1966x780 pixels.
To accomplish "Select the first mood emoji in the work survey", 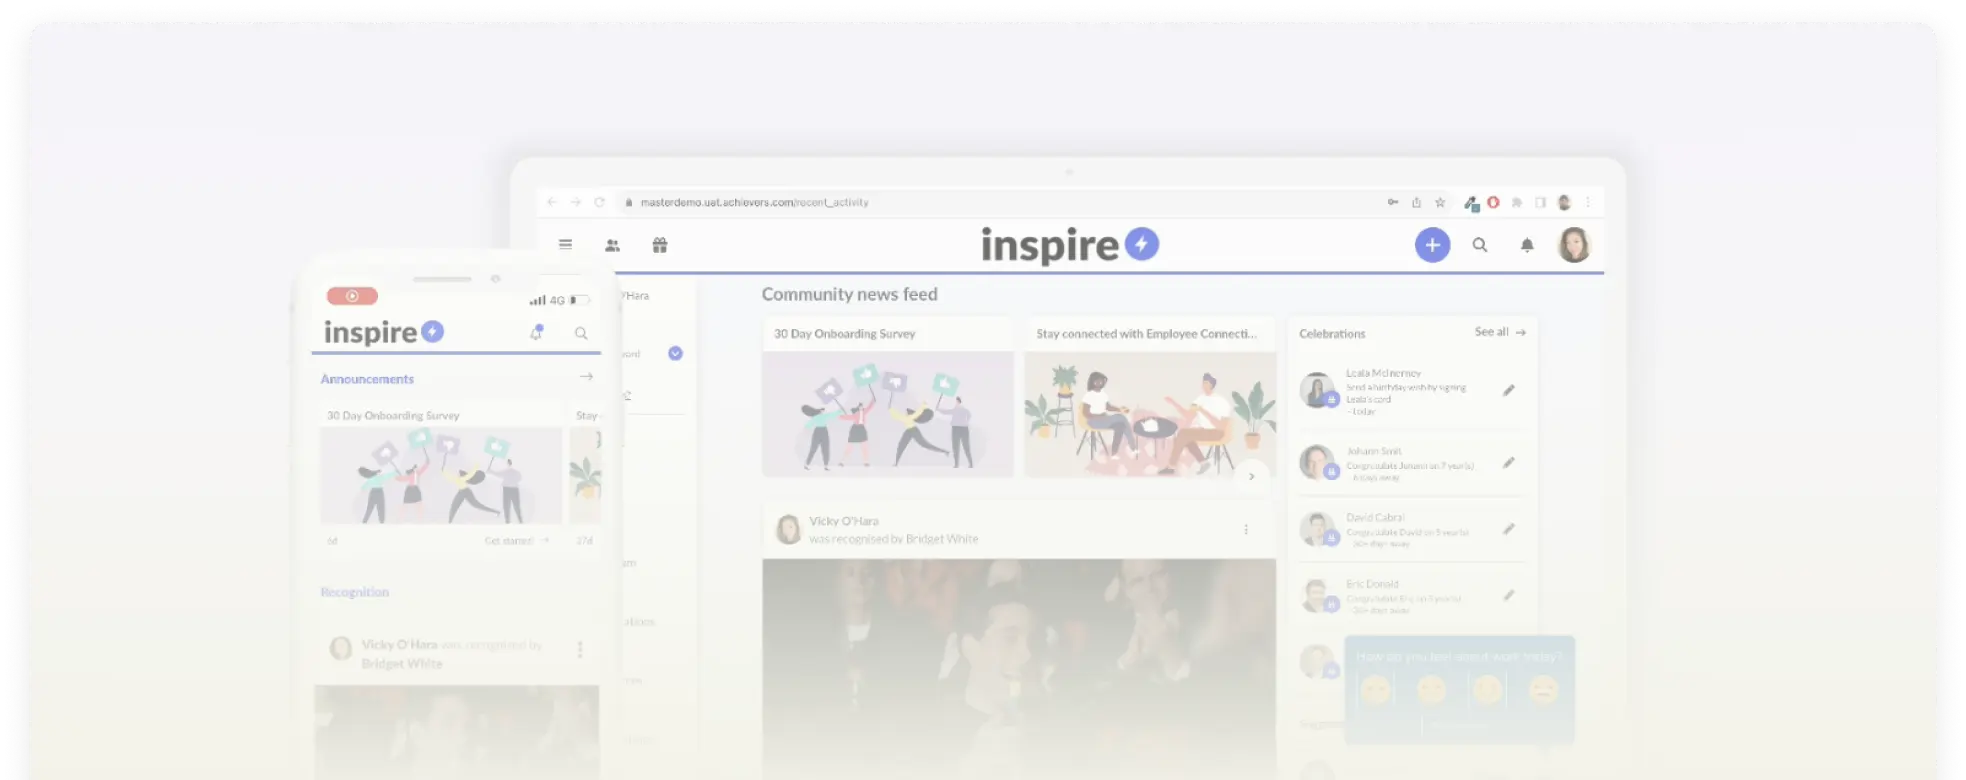I will [x=1376, y=690].
